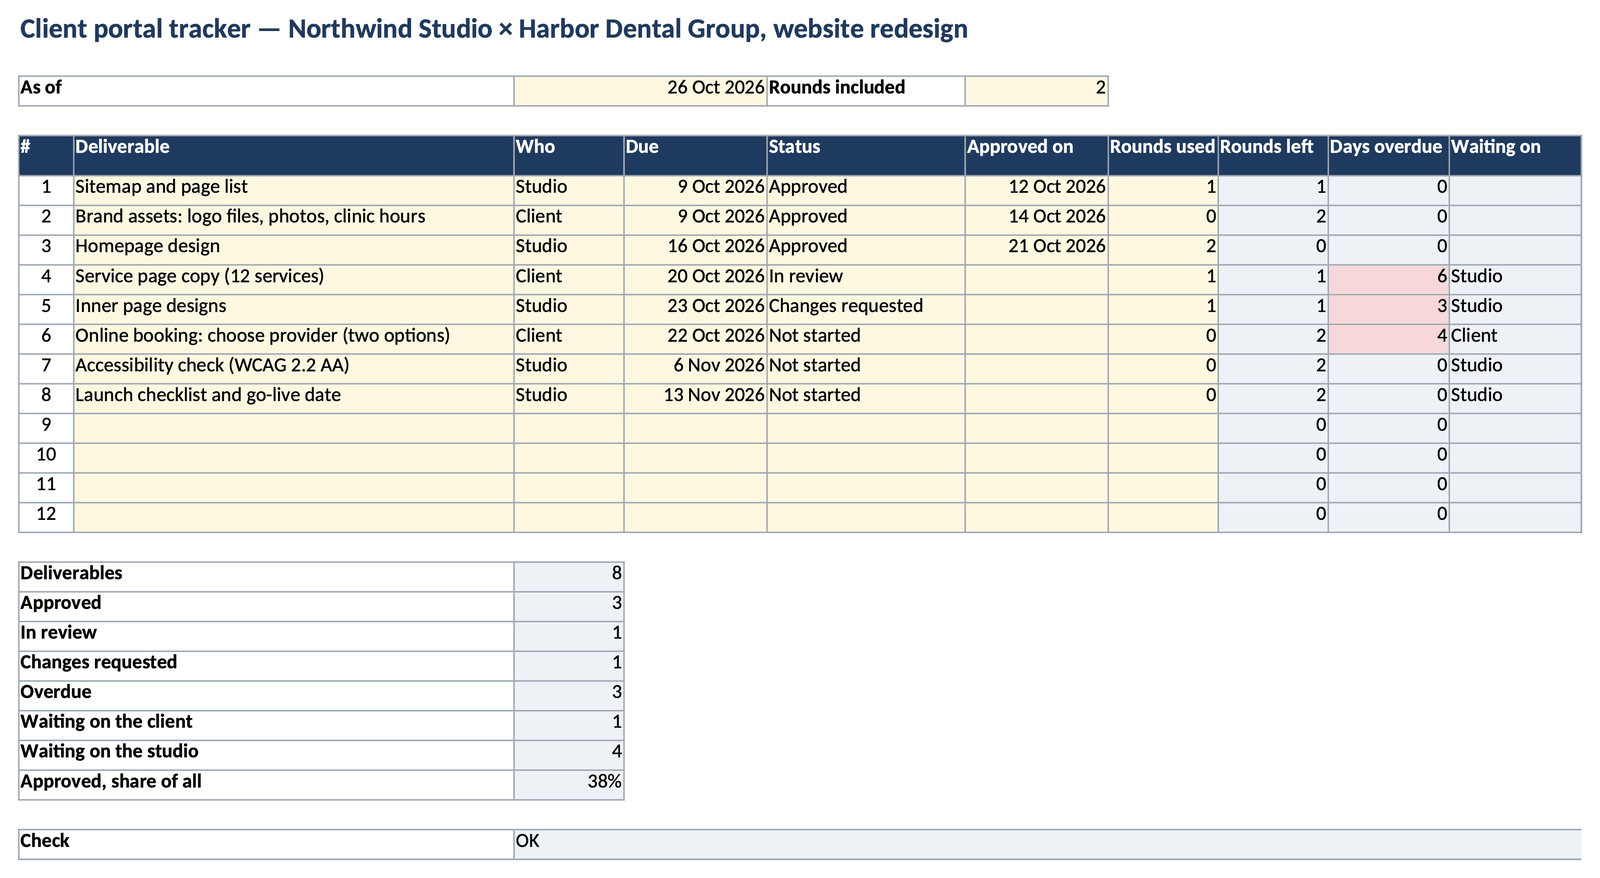1600x878 pixels.
Task: Select days overdue value for Service page copy
Action: click(x=1388, y=280)
